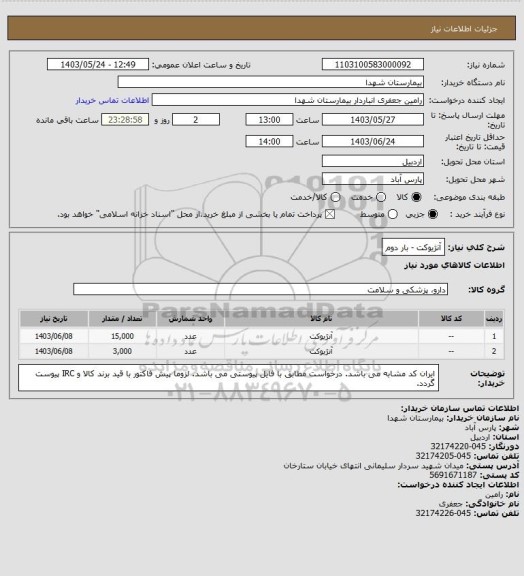Open the buyer contact information link

click(x=112, y=100)
